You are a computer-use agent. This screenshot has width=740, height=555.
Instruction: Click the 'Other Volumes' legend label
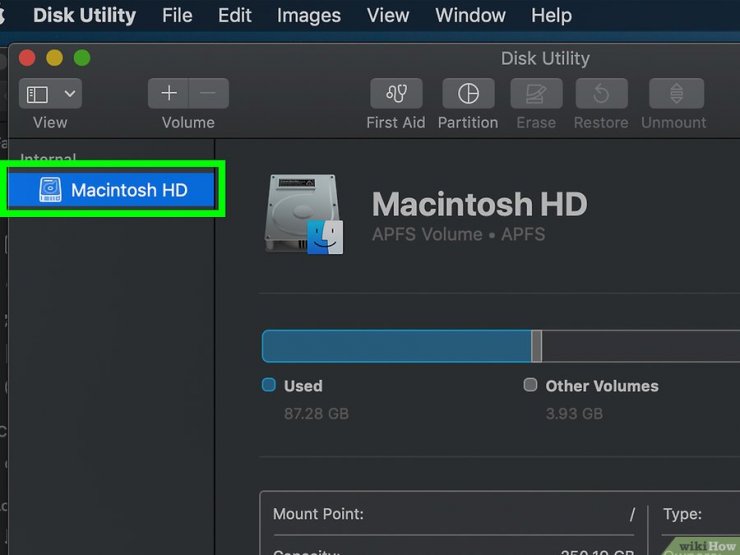click(x=602, y=386)
